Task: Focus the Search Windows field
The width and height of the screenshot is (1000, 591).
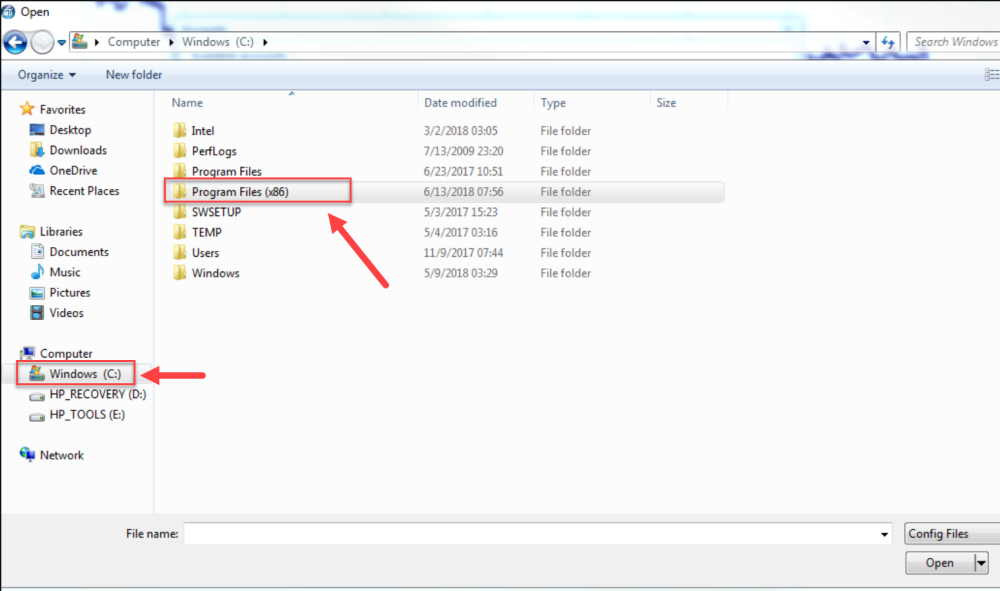Action: (x=953, y=42)
